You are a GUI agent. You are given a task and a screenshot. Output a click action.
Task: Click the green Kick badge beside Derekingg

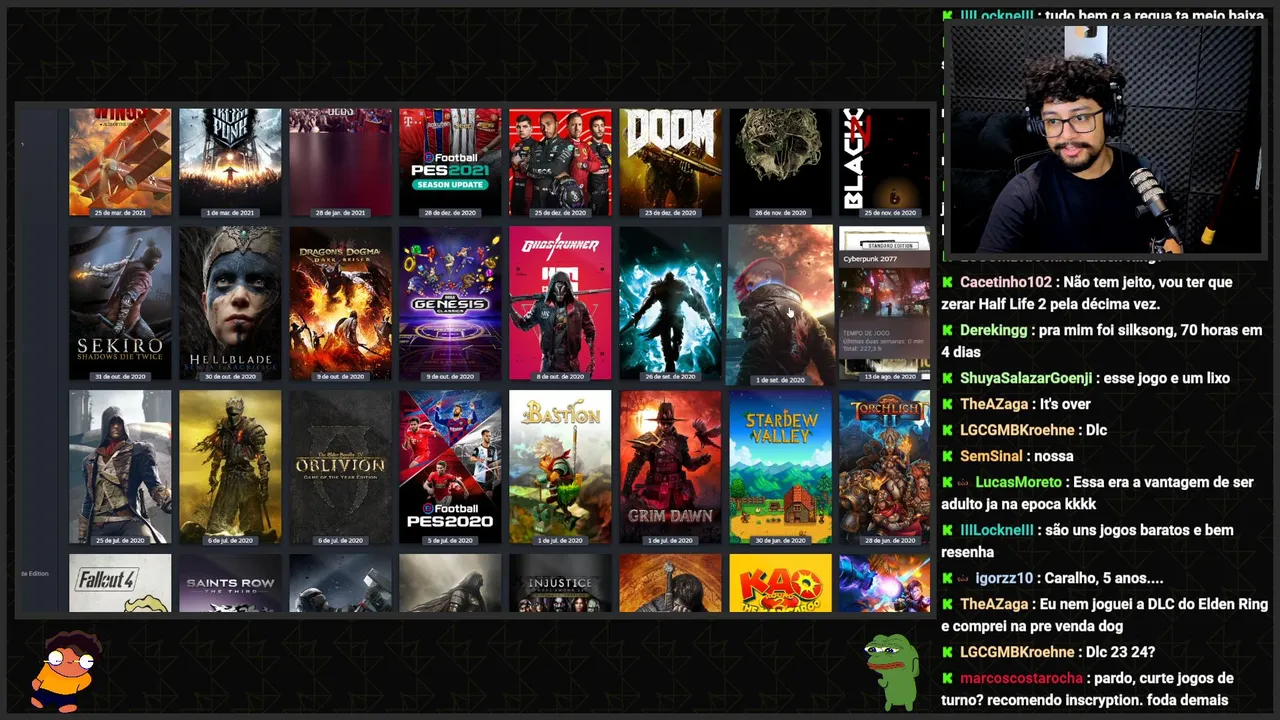(947, 330)
